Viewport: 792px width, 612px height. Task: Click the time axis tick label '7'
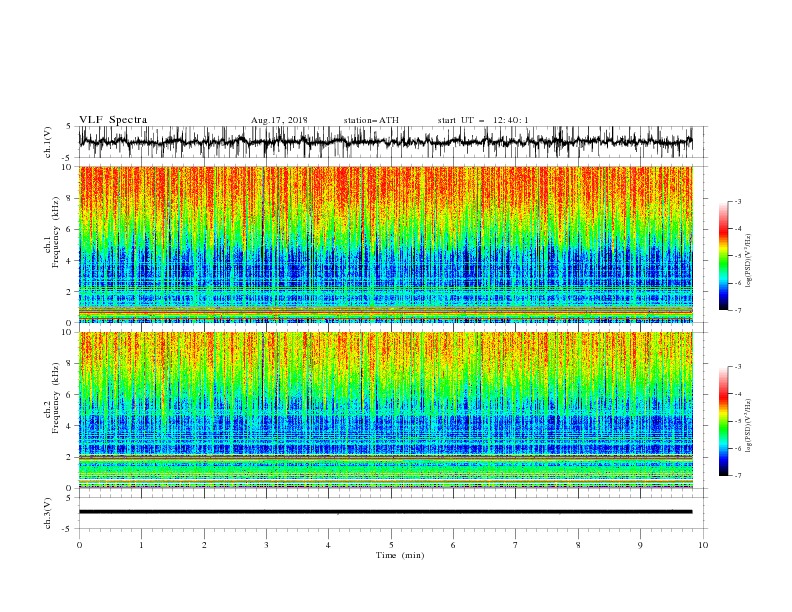pos(516,545)
